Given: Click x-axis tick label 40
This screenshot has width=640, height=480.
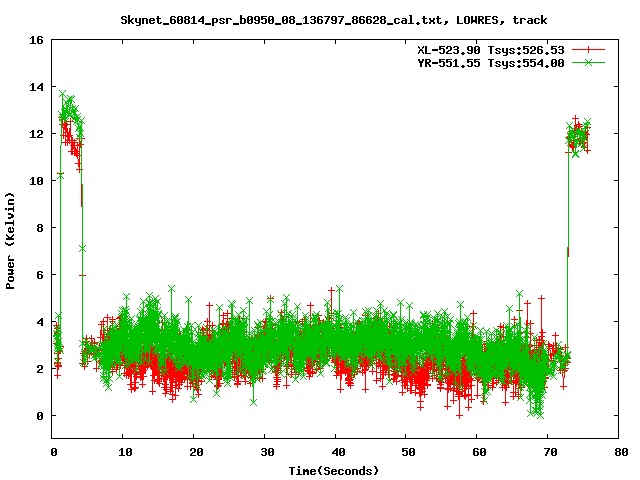Looking at the screenshot, I should point(338,452).
